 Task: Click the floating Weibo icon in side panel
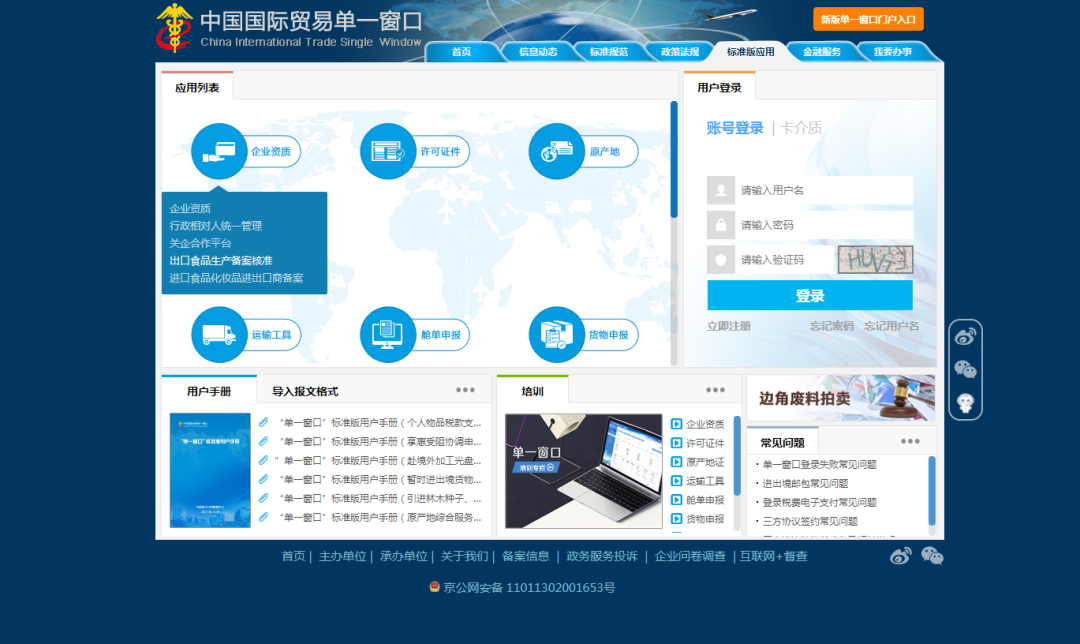pos(965,337)
